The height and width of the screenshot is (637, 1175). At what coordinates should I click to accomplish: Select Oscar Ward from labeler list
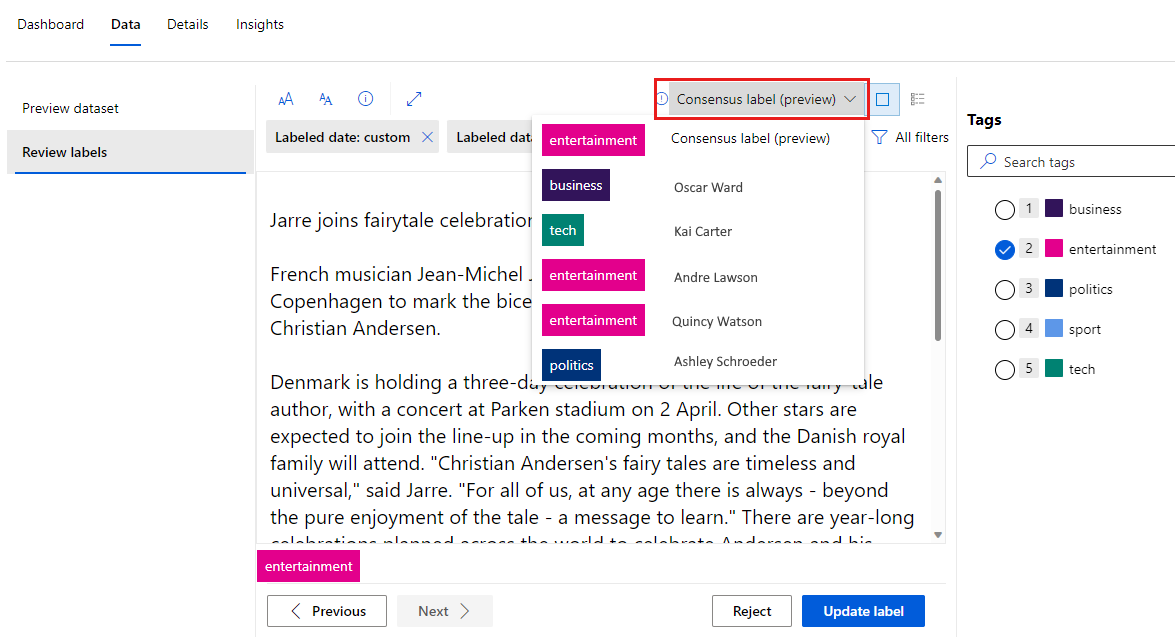pyautogui.click(x=708, y=187)
